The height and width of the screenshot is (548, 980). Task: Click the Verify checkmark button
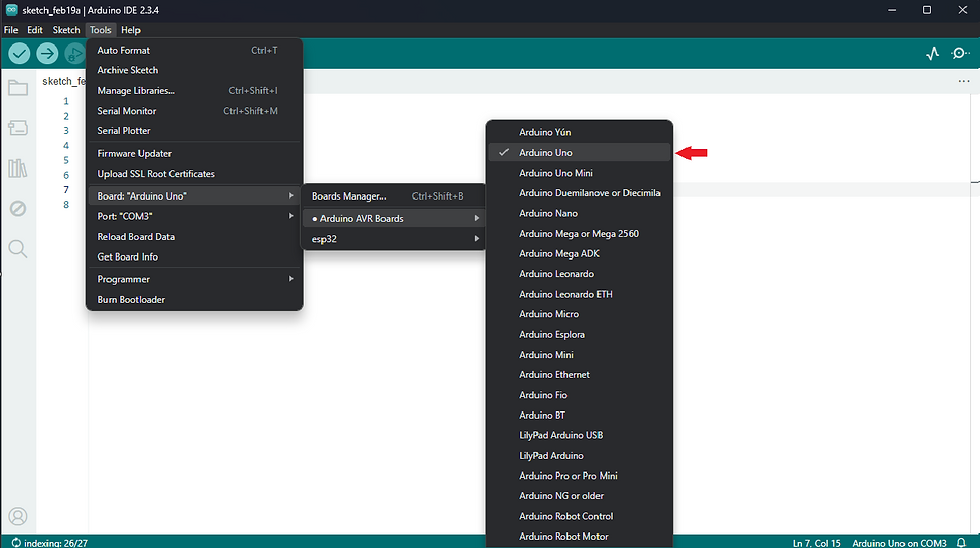(19, 54)
